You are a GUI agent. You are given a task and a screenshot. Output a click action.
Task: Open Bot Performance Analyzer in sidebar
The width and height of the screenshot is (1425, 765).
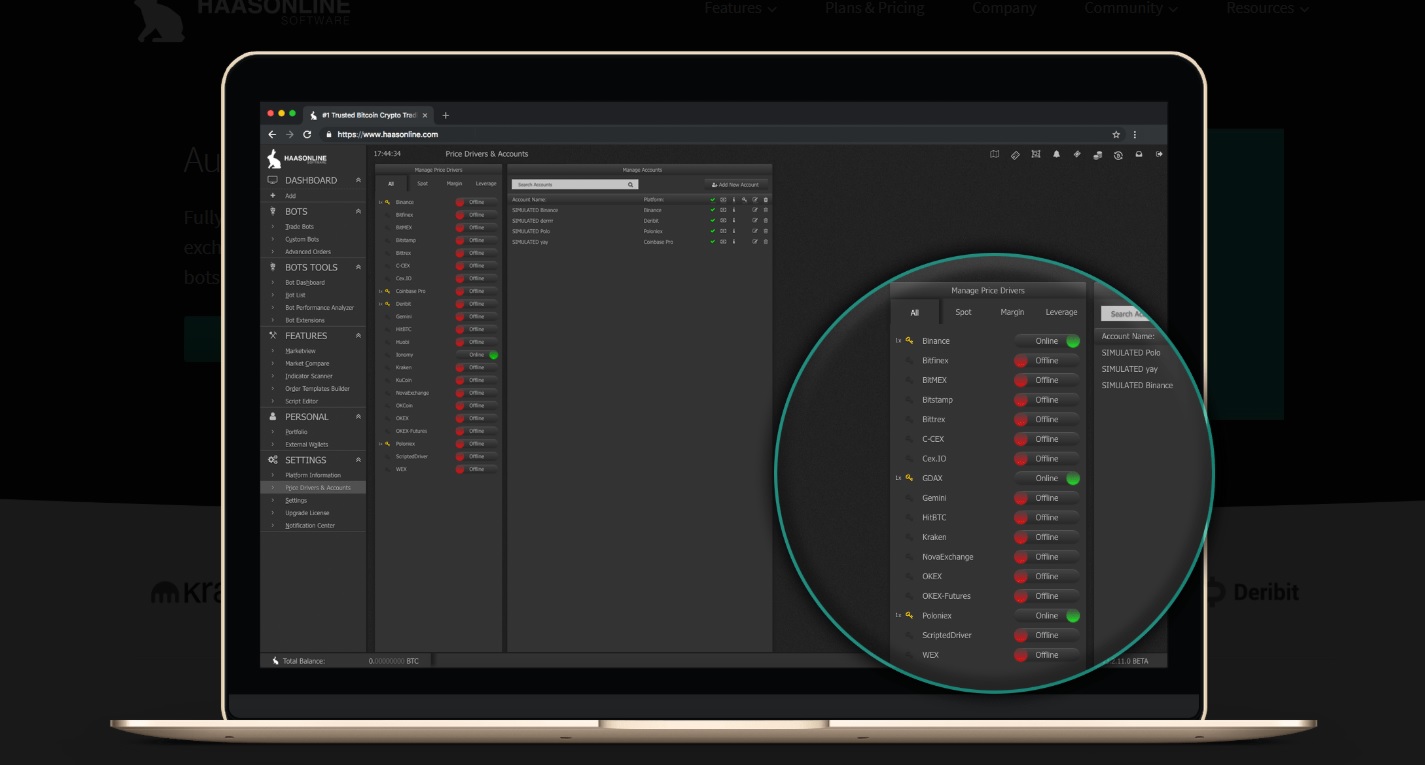click(x=319, y=308)
